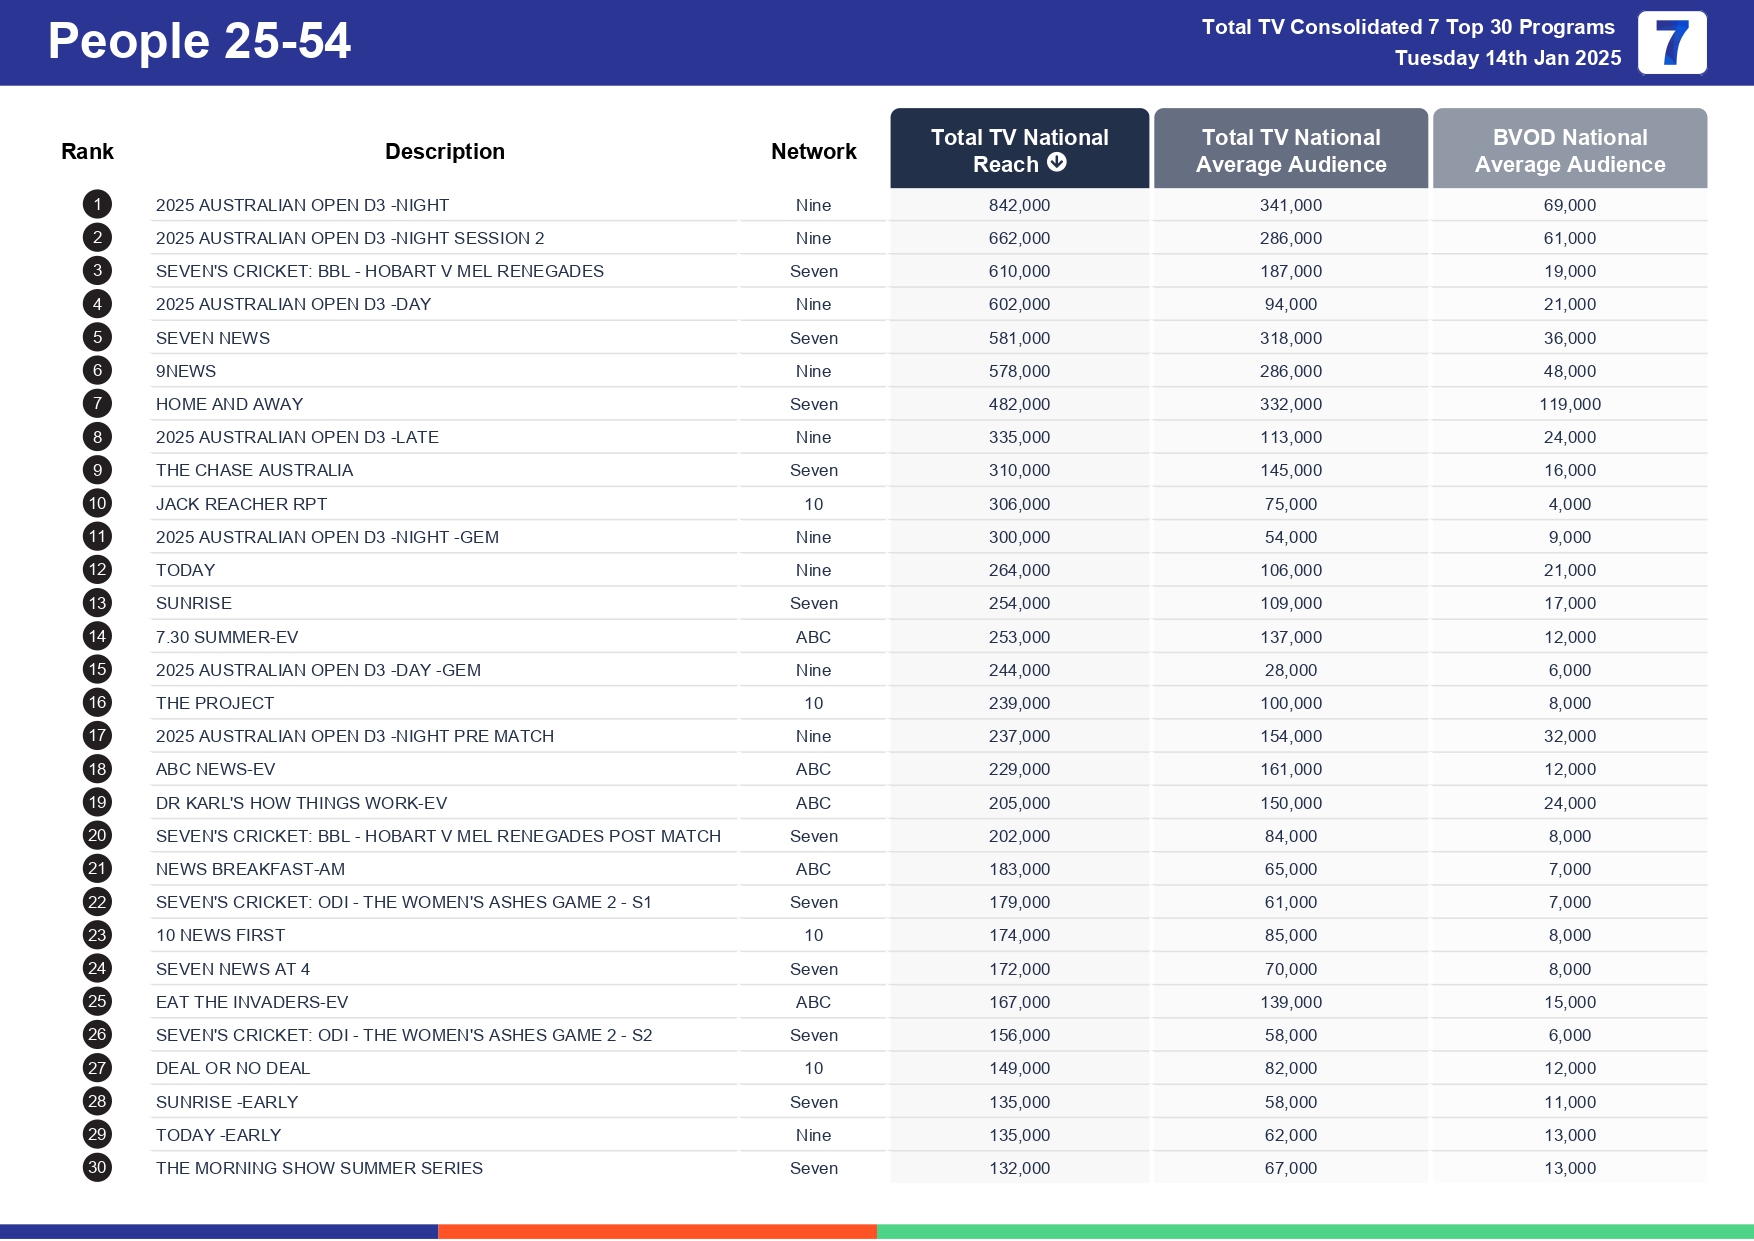The image size is (1754, 1241).
Task: Select the rank 1 circle badge
Action: pyautogui.click(x=96, y=204)
